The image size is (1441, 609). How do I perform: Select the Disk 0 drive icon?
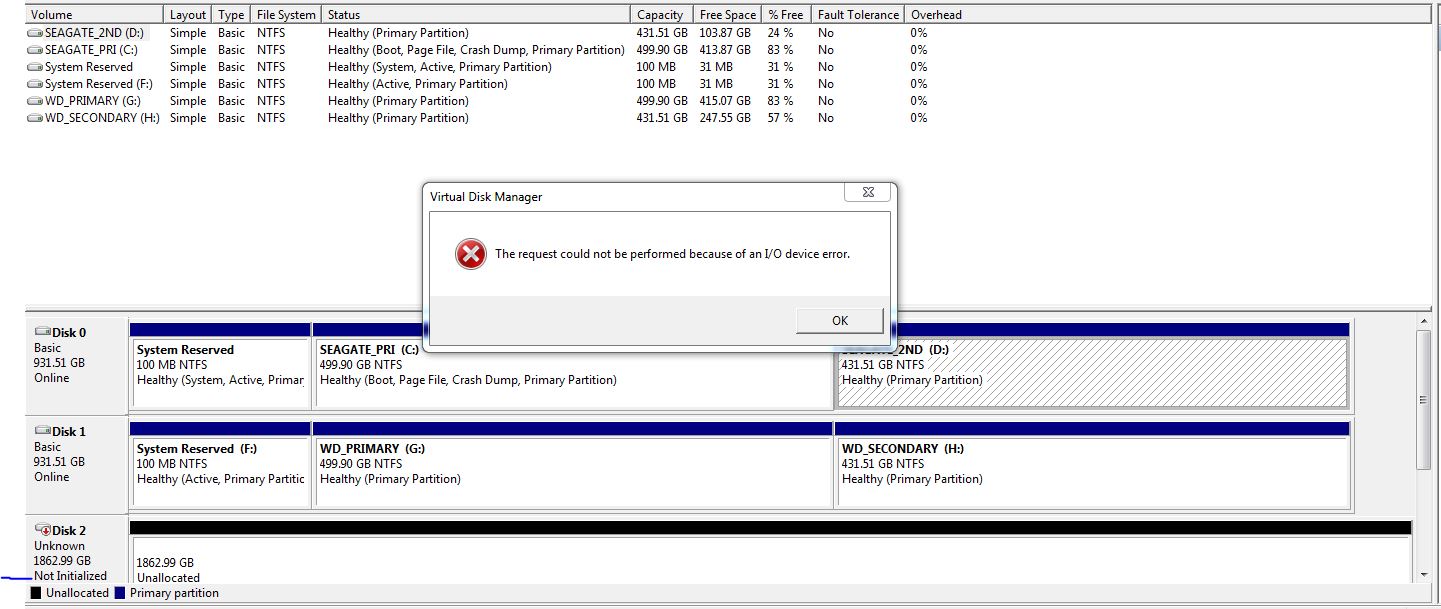coord(42,332)
